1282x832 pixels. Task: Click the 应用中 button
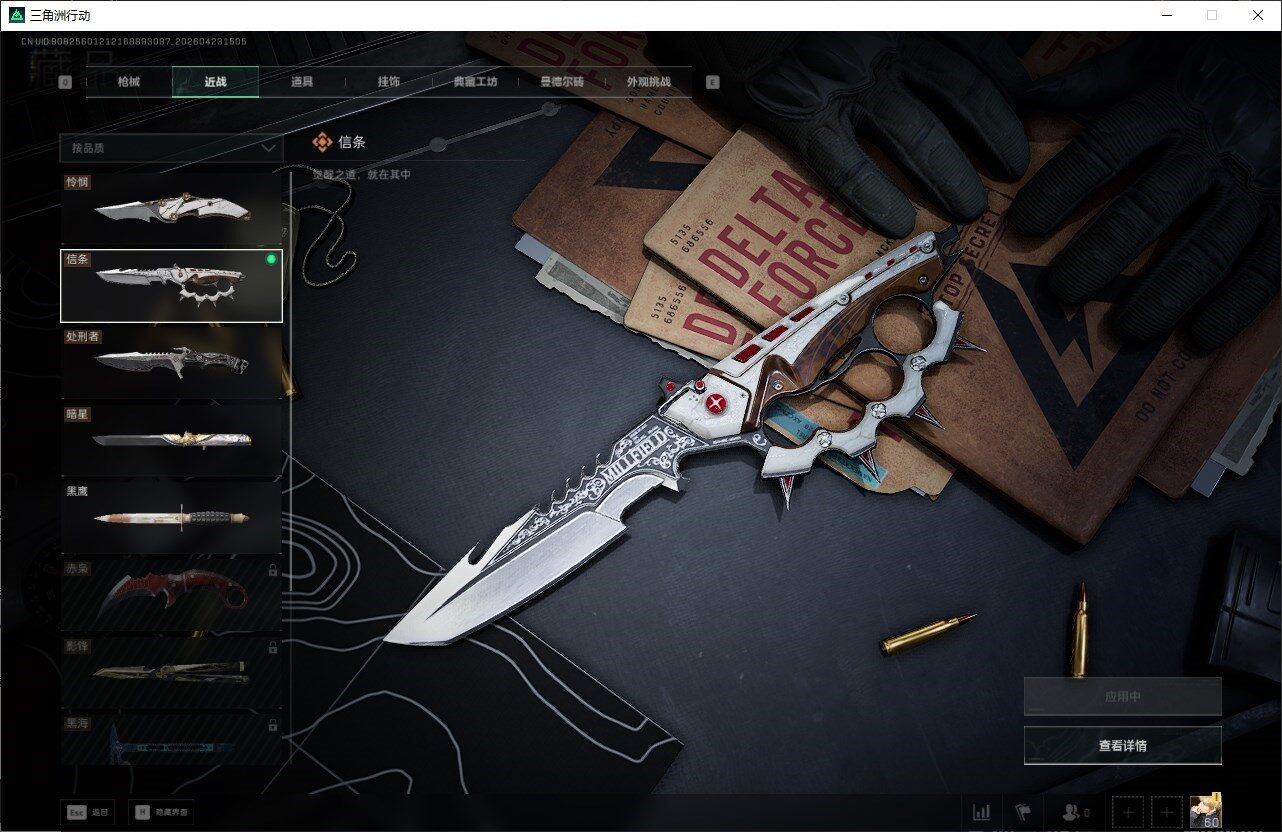1122,696
